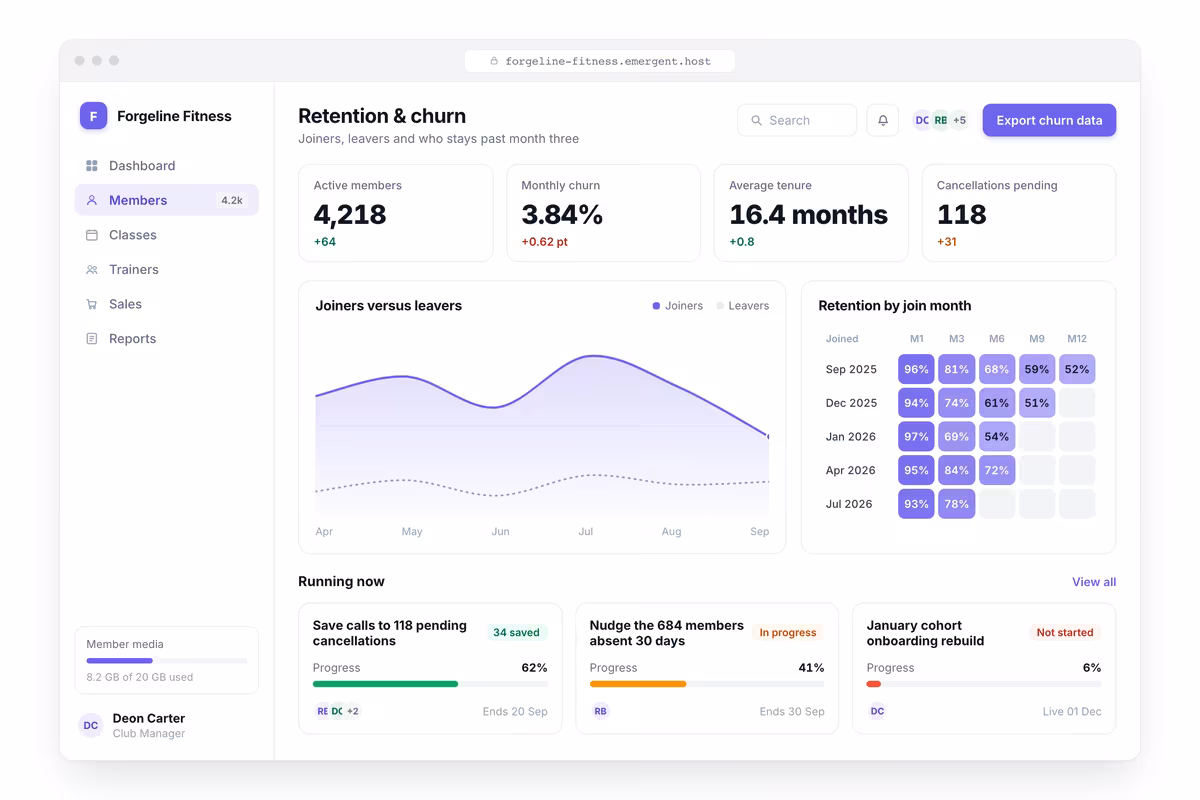Click the Sales cart icon

click(92, 304)
